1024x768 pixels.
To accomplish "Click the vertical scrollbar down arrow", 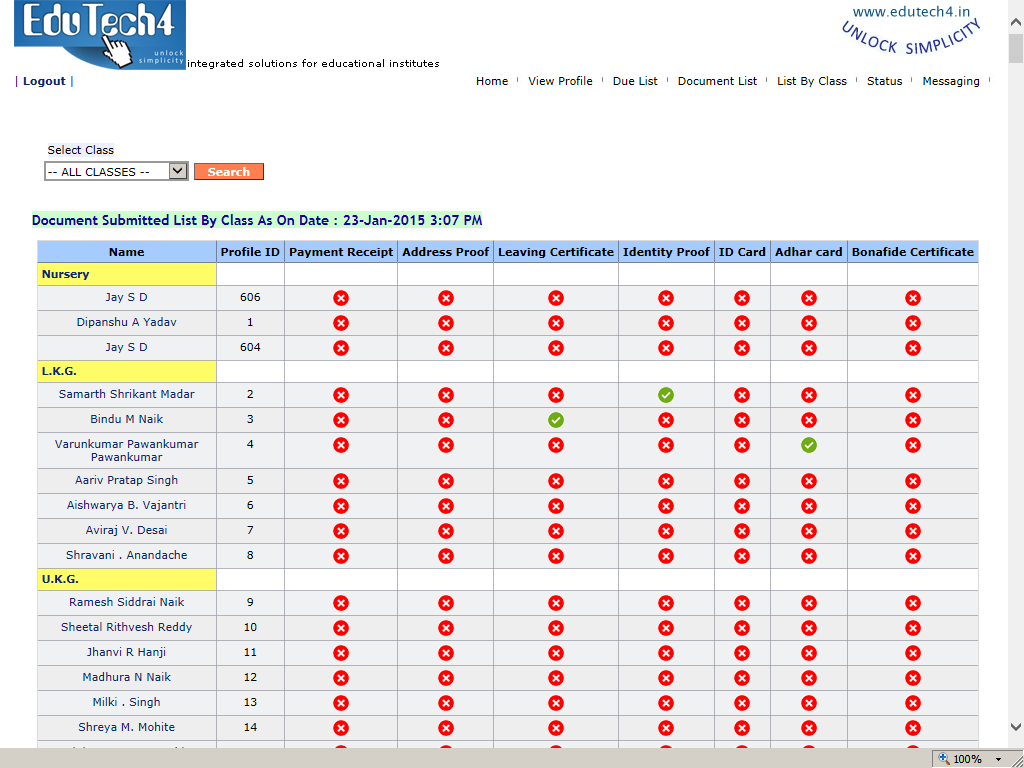I will click(x=1016, y=726).
